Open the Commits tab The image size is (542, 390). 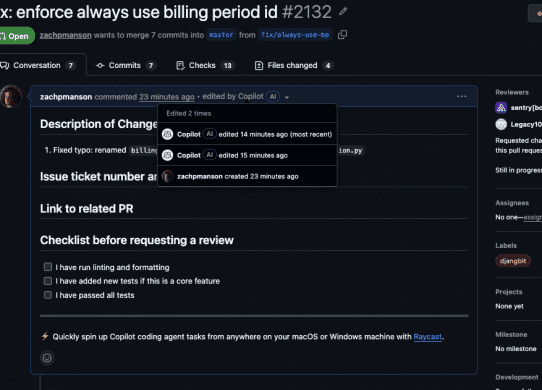(125, 65)
